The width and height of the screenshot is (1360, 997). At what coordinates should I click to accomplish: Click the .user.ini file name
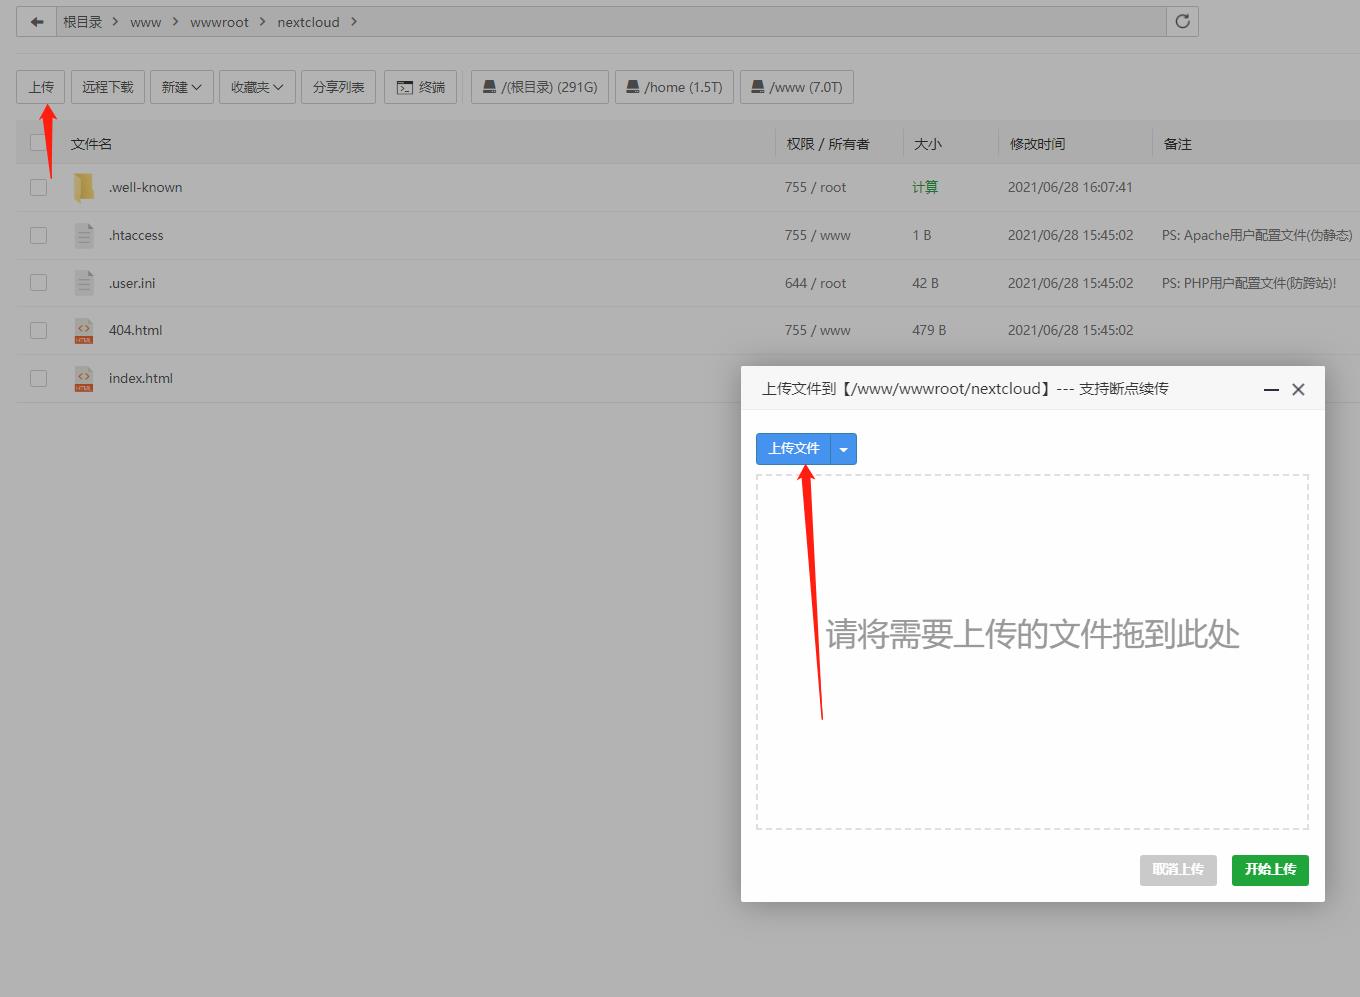pos(132,283)
